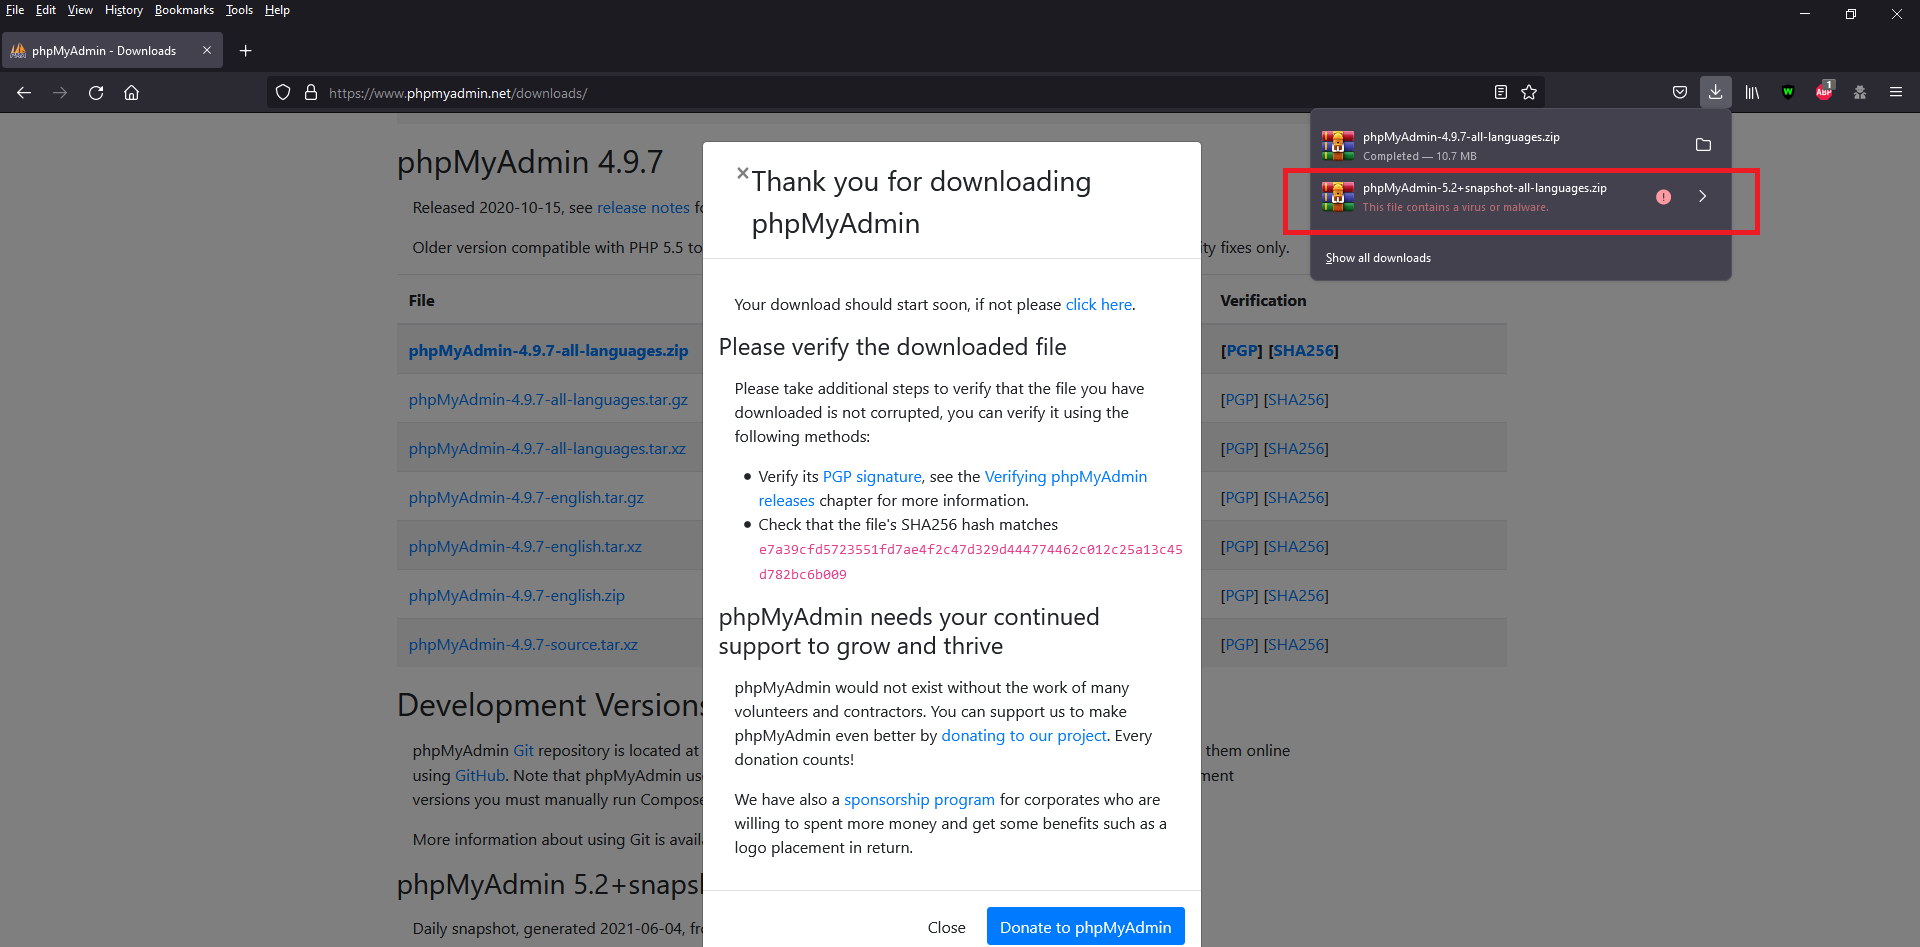Click the warning badge on the 5.2 snapshot download
Screen dimensions: 1920x947
point(1664,197)
